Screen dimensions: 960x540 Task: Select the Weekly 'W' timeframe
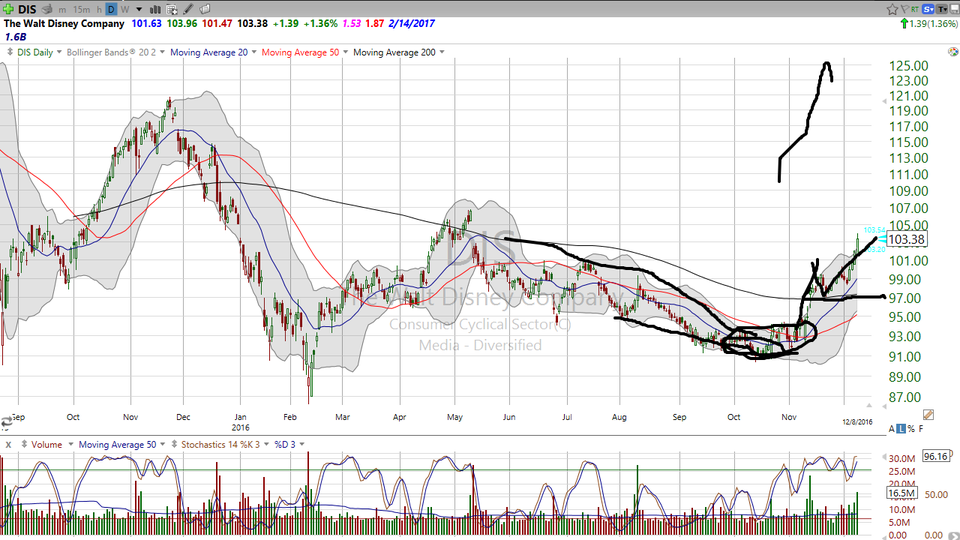click(125, 10)
